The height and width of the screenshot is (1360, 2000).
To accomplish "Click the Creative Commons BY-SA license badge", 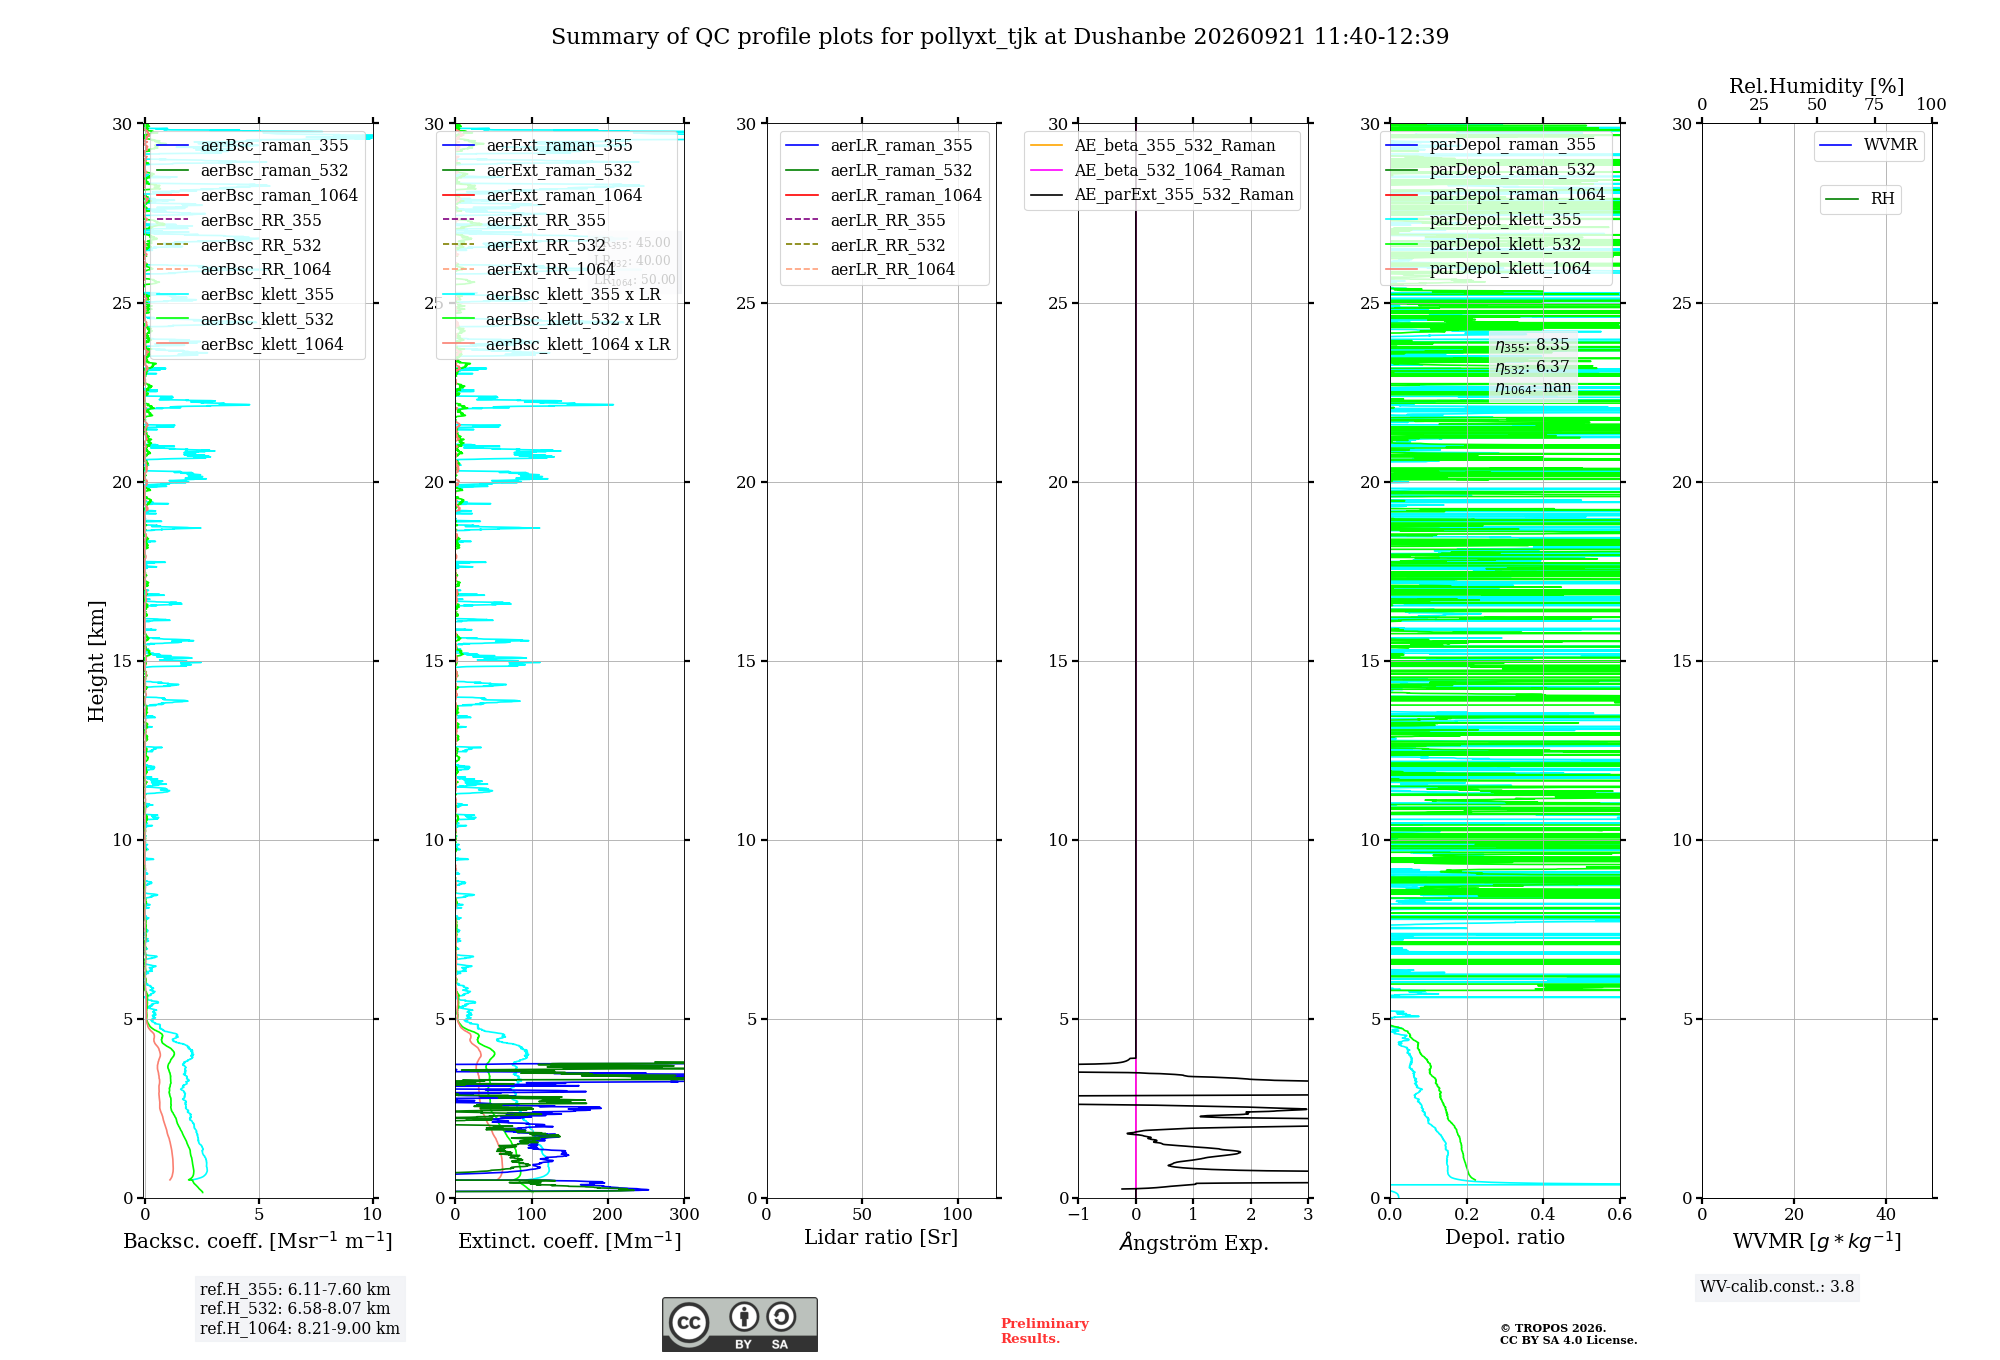I will pyautogui.click(x=739, y=1324).
